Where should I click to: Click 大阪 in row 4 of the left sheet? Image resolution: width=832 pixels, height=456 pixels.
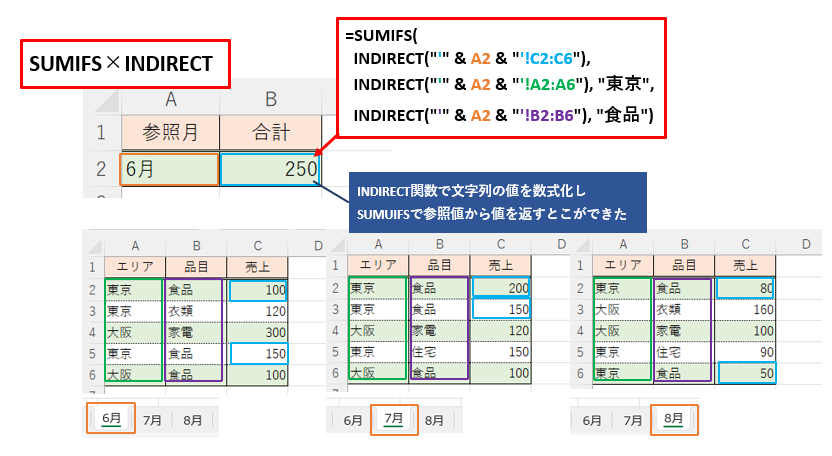133,332
